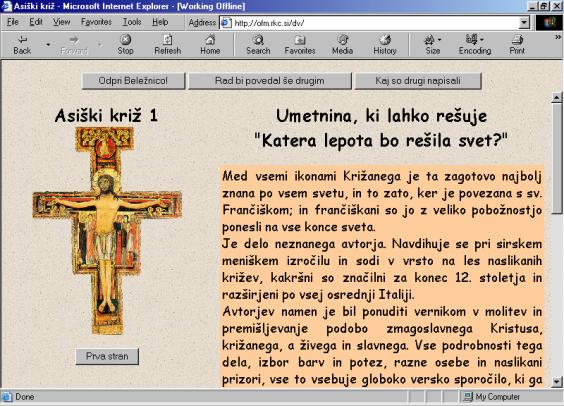The width and height of the screenshot is (564, 406).
Task: Open the Help menu
Action: pyautogui.click(x=160, y=22)
